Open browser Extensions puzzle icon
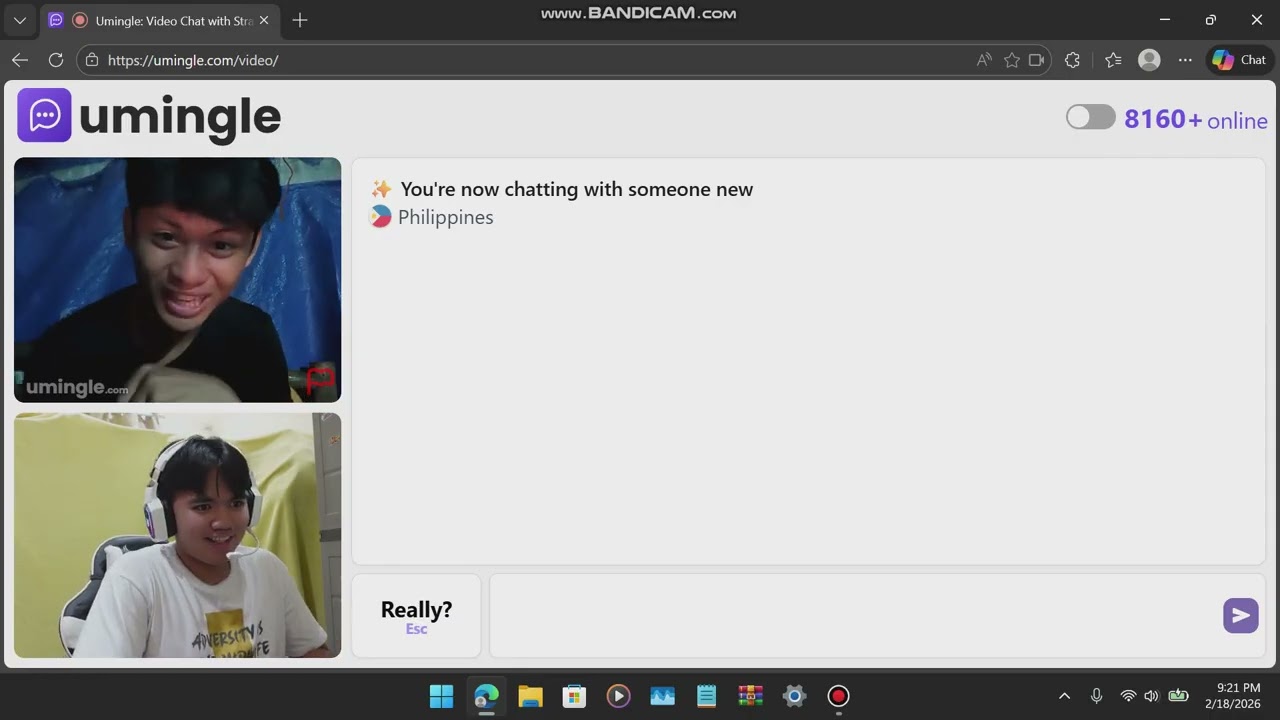The height and width of the screenshot is (720, 1280). click(x=1073, y=60)
